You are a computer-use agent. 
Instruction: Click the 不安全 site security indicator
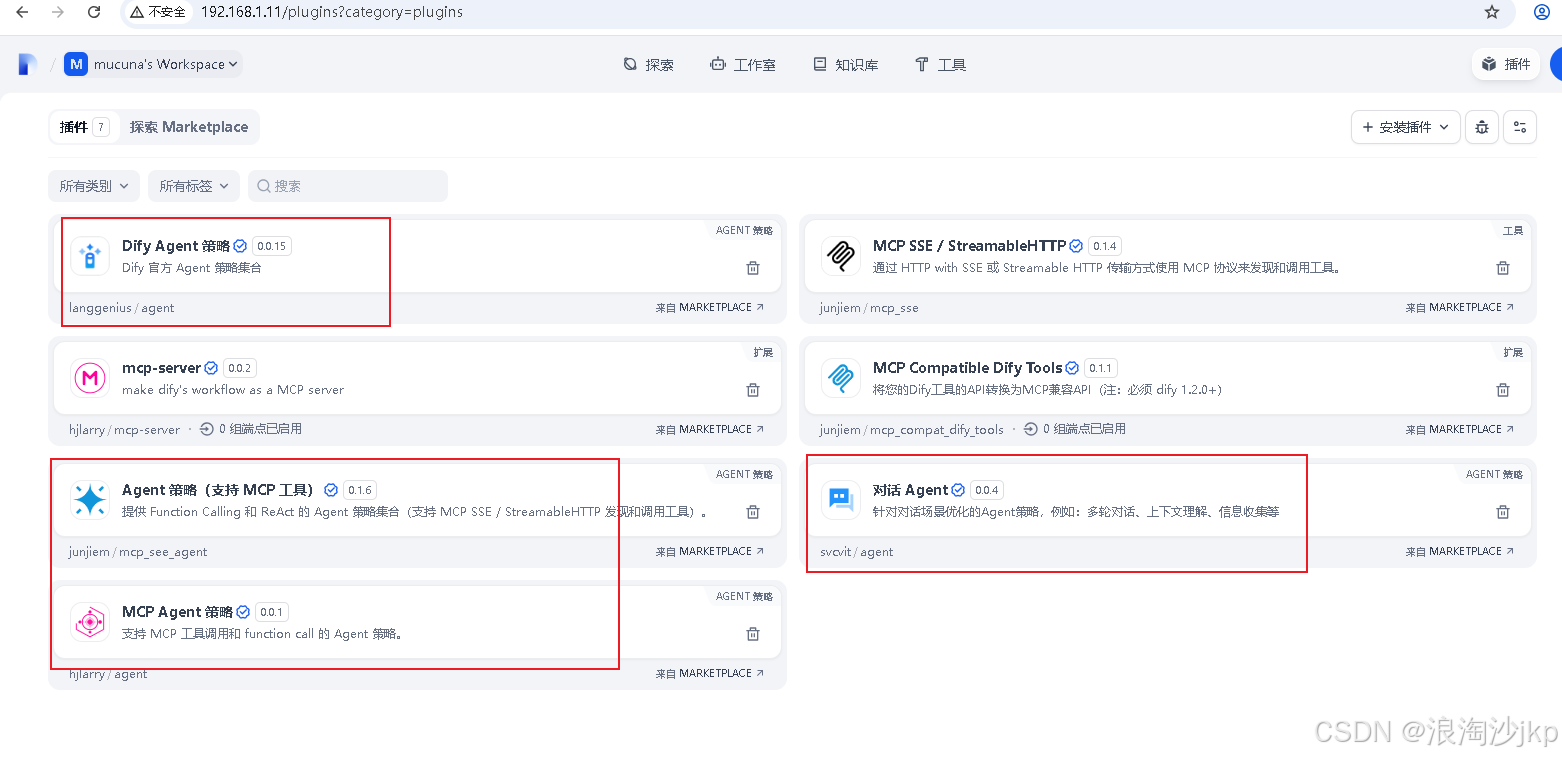click(159, 12)
